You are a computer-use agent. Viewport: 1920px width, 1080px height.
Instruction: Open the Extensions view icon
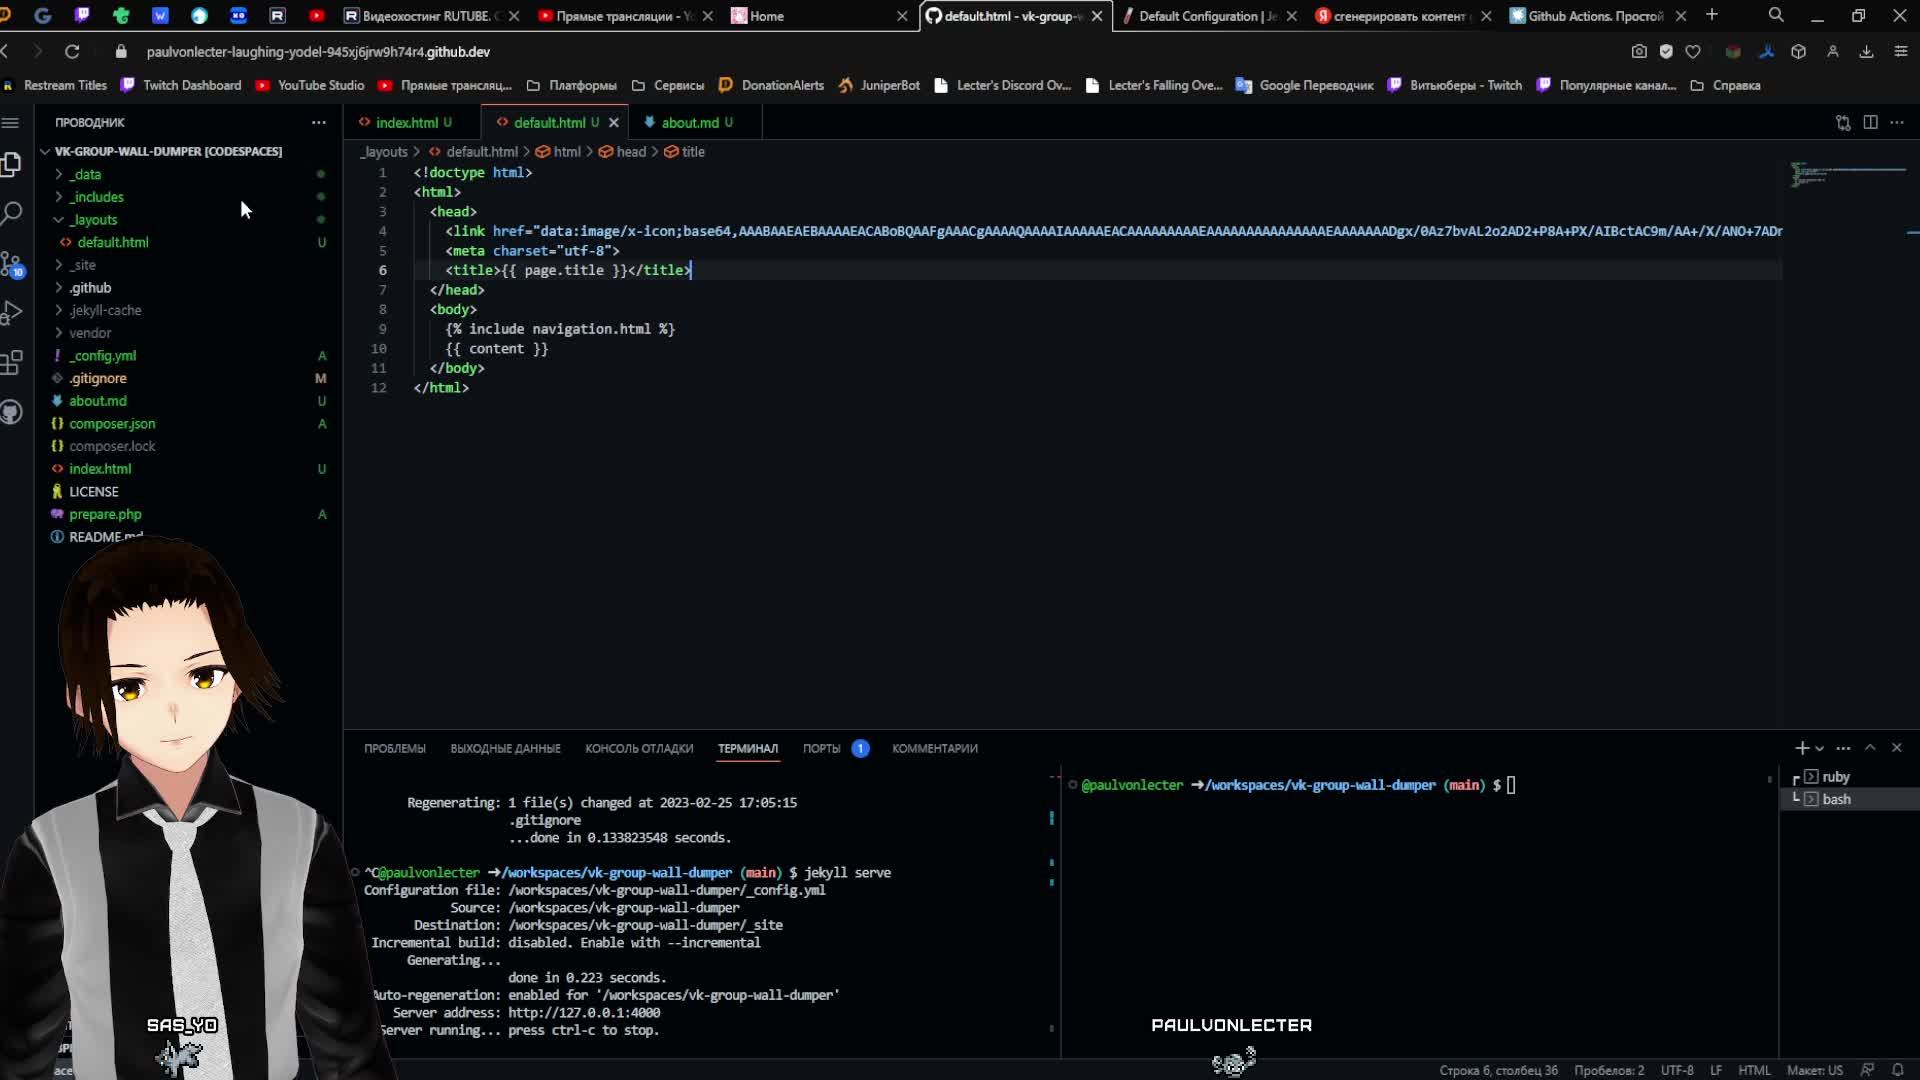[x=12, y=362]
